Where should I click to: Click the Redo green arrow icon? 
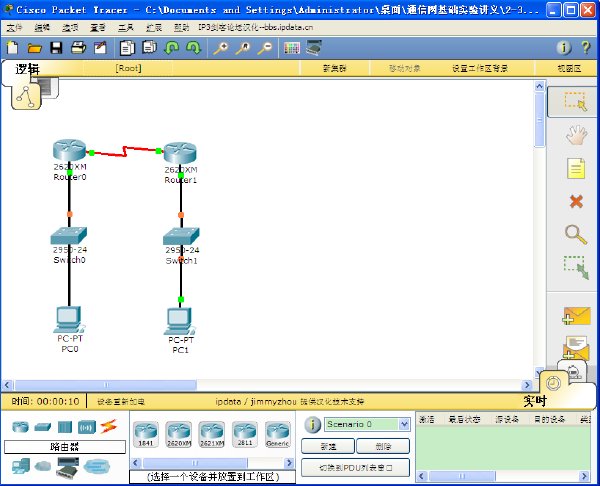[x=193, y=48]
